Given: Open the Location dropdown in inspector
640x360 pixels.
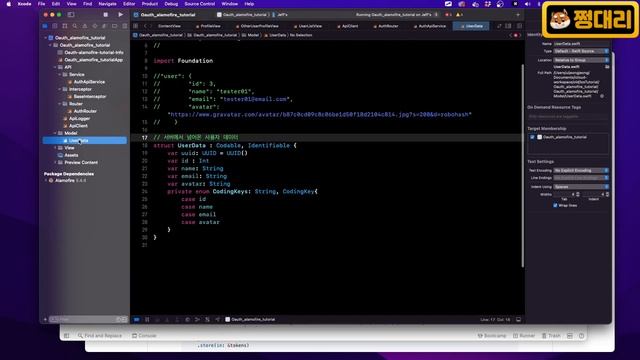Looking at the screenshot, I should click(x=581, y=60).
